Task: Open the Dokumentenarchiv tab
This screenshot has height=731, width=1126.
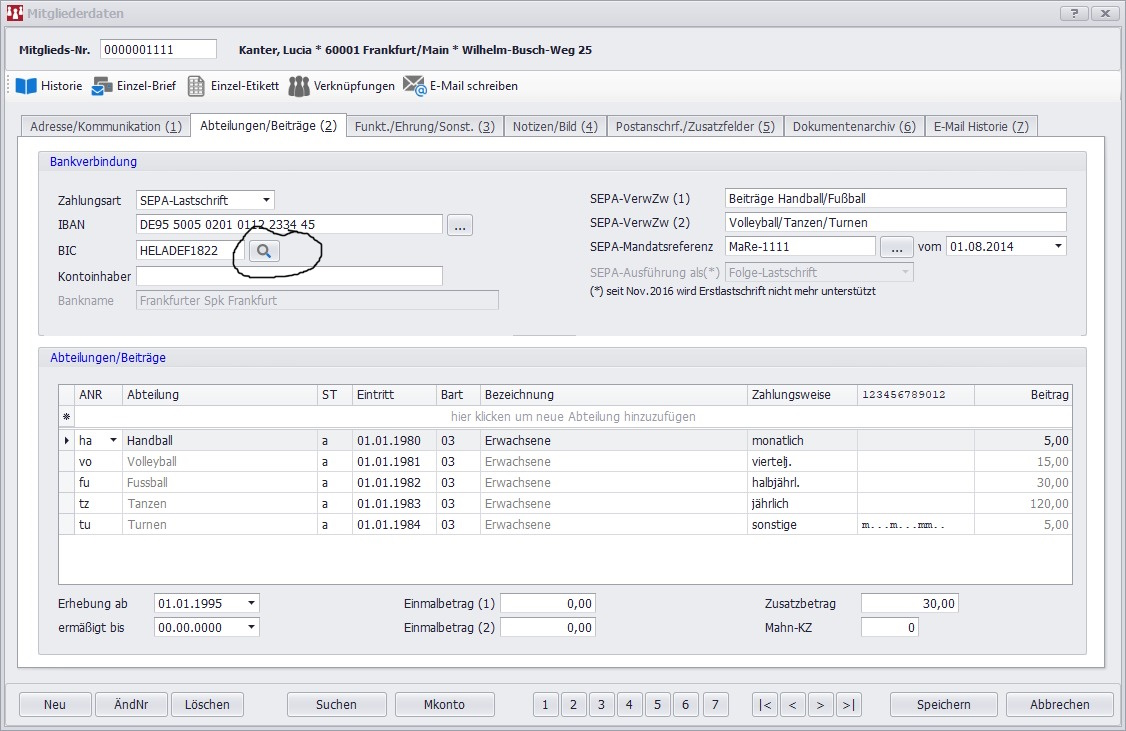Action: coord(853,126)
